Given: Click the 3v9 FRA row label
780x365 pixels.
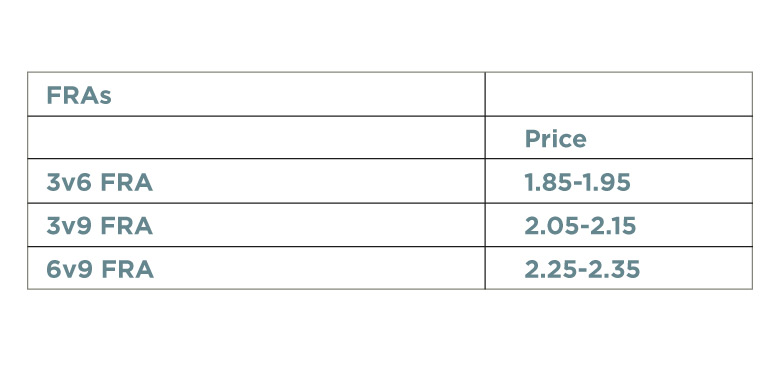Looking at the screenshot, I should [x=99, y=226].
